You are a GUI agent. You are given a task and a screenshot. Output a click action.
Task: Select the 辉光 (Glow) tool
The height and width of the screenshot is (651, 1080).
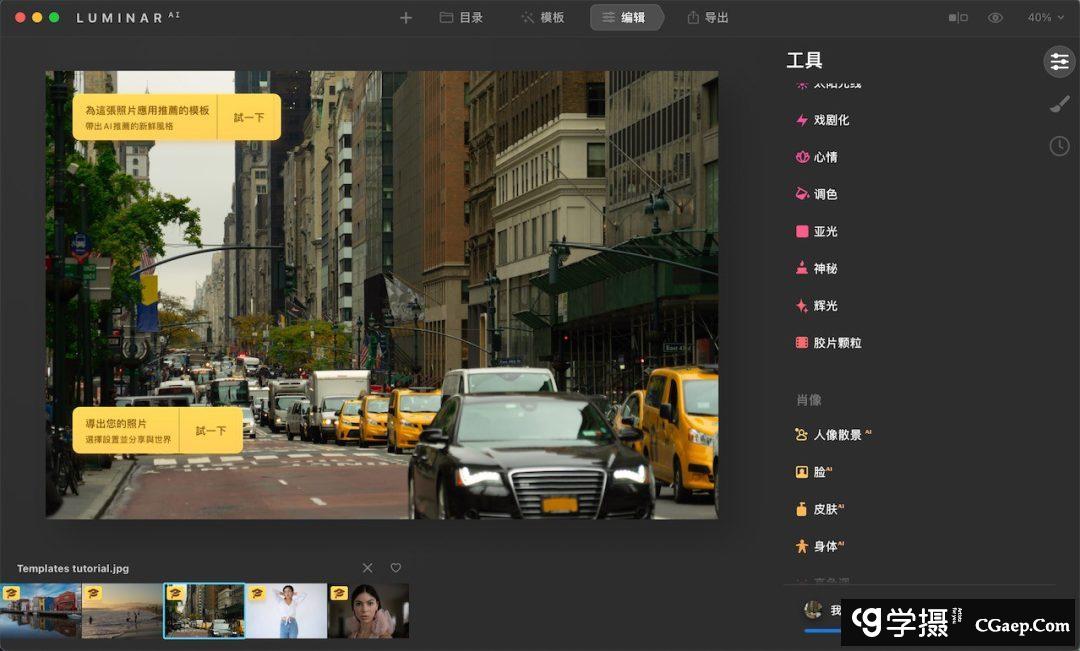tap(825, 305)
